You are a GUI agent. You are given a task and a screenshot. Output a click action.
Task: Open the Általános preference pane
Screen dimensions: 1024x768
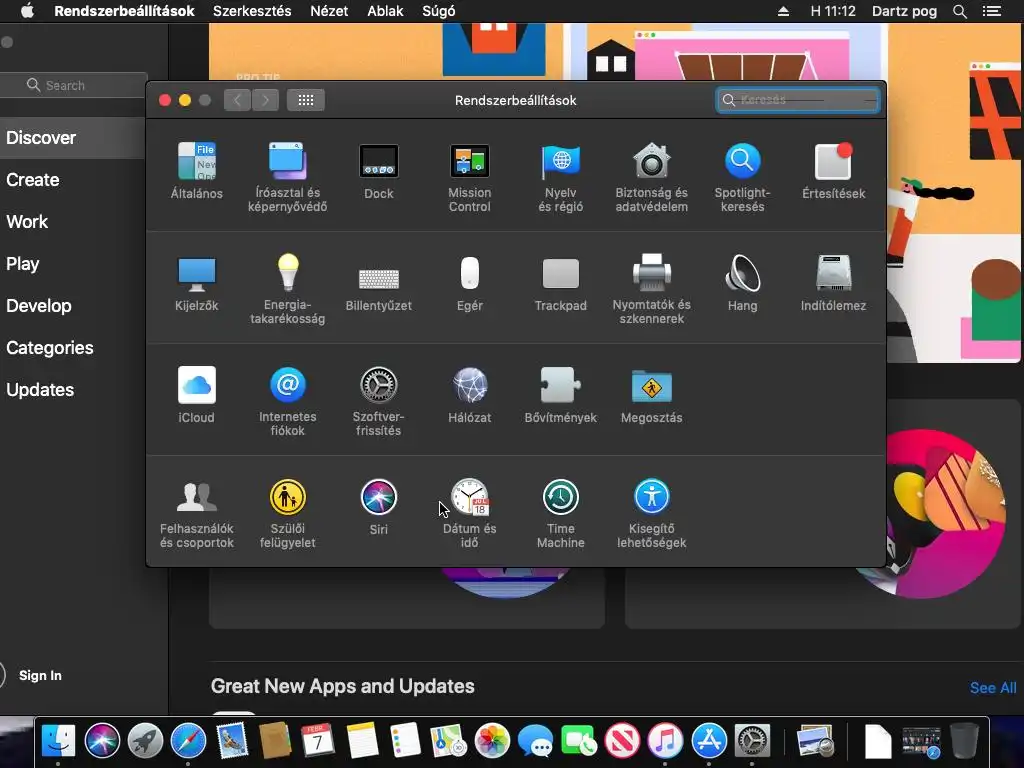click(197, 170)
